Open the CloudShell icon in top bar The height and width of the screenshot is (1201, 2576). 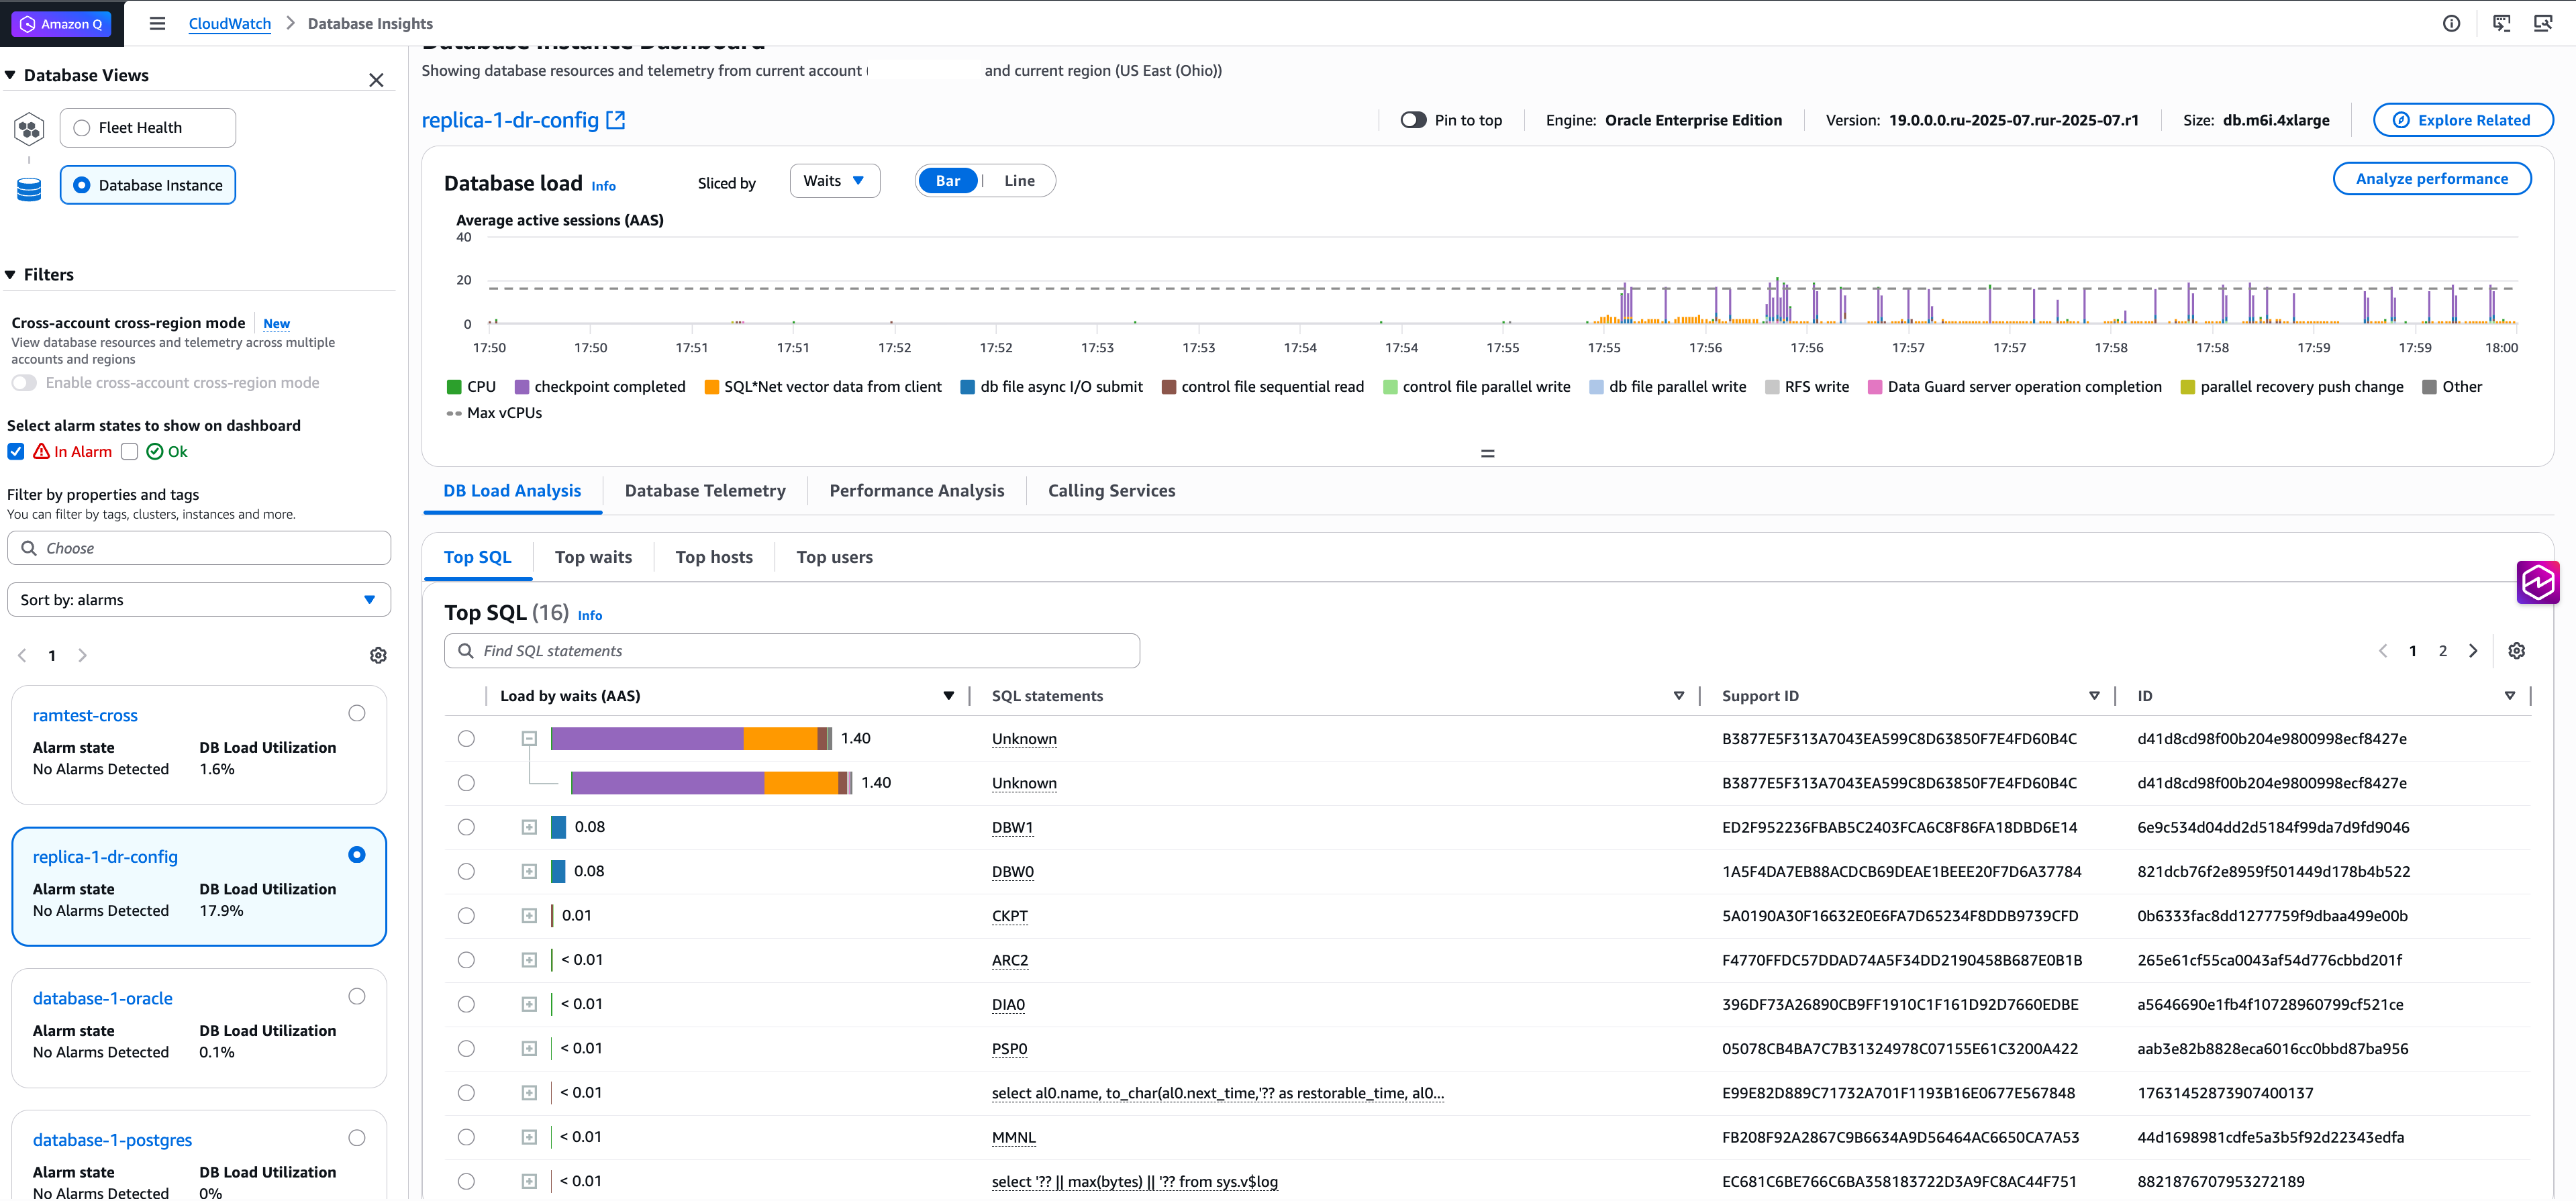(2501, 23)
